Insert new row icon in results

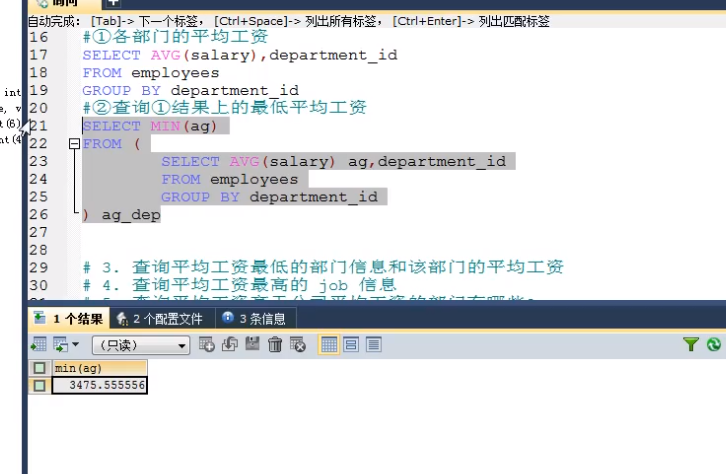click(x=207, y=344)
